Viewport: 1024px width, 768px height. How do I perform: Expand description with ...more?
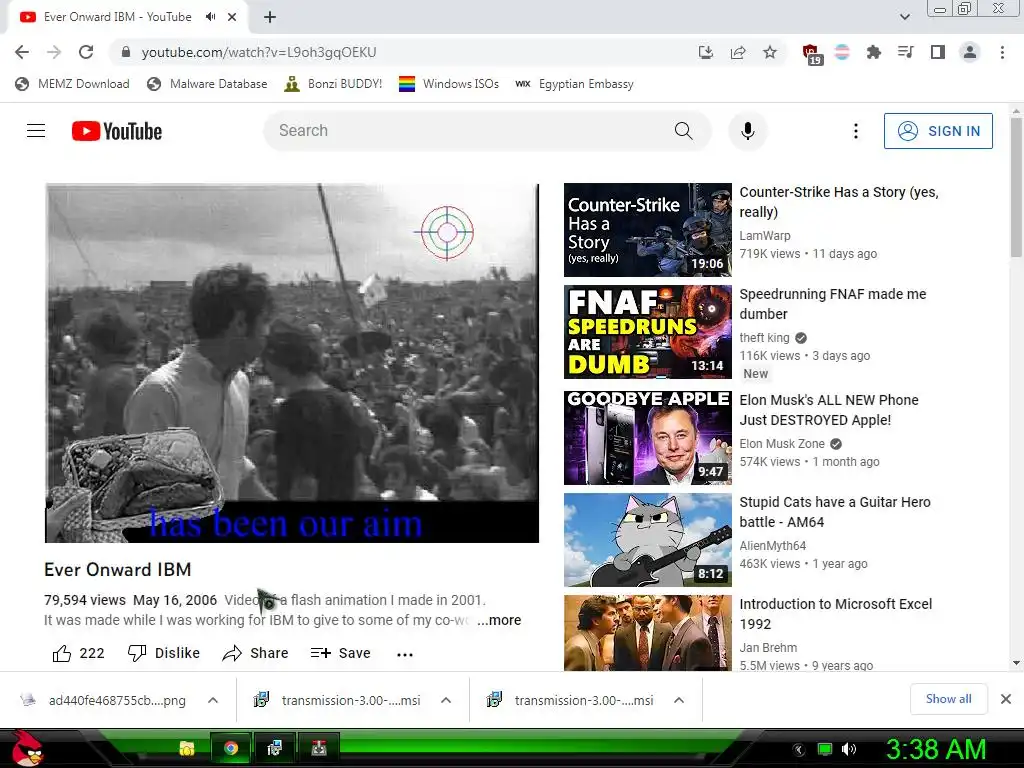click(499, 620)
